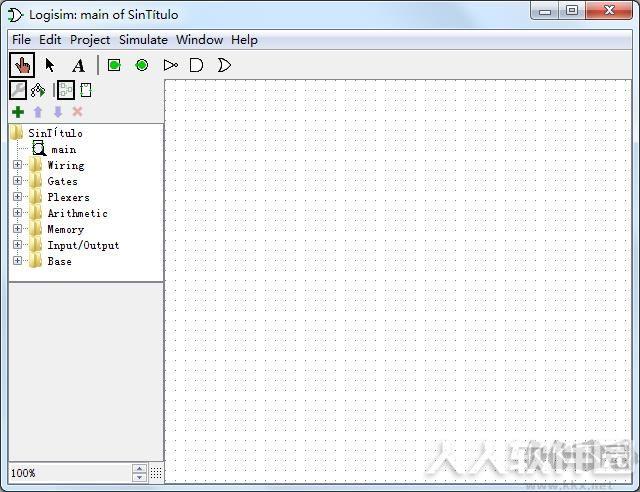Pick the AND gate tool

196,65
